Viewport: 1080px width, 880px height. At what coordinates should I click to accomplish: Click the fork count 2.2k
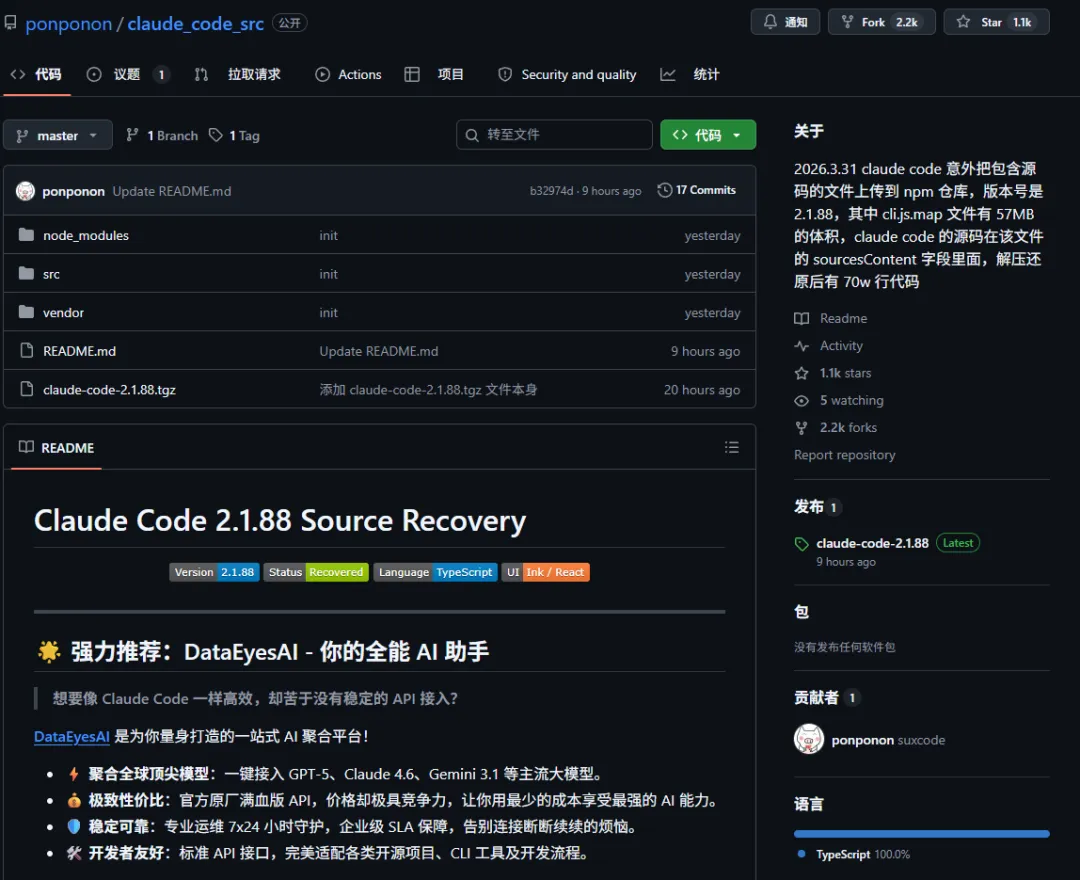tap(906, 22)
